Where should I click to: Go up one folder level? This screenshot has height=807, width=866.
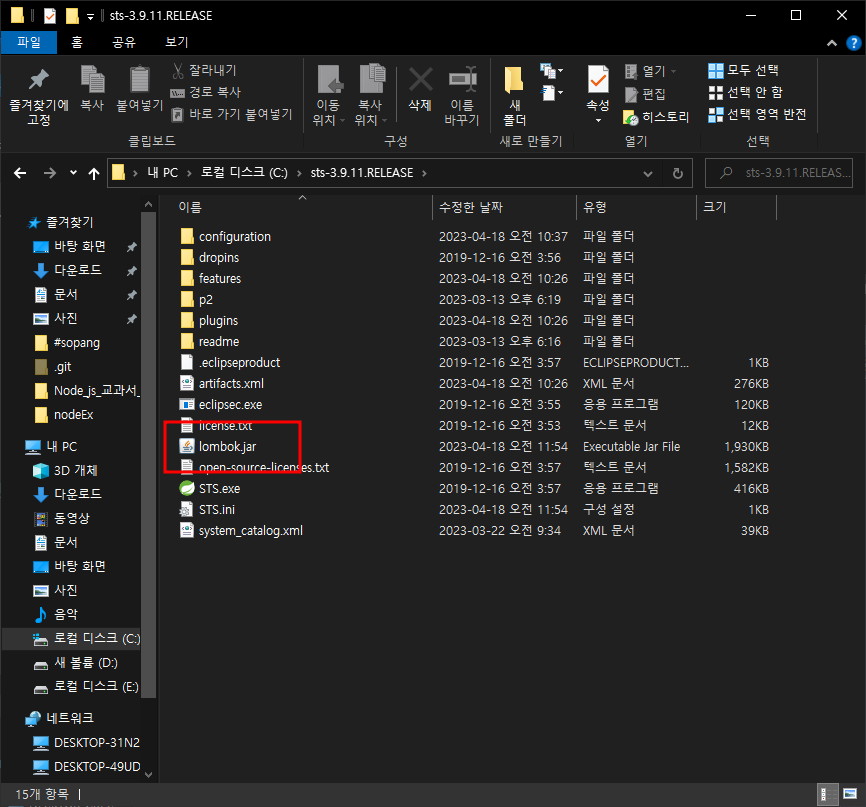(x=94, y=173)
